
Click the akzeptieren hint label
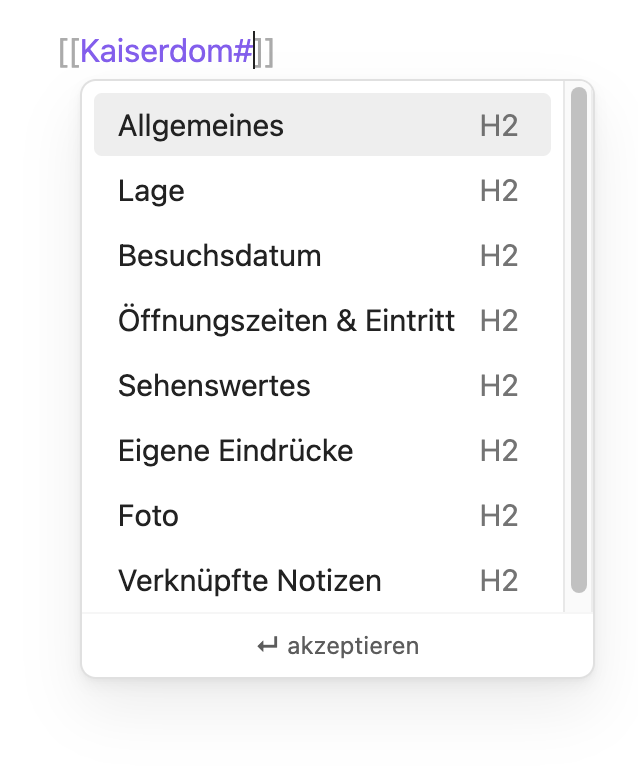[353, 646]
